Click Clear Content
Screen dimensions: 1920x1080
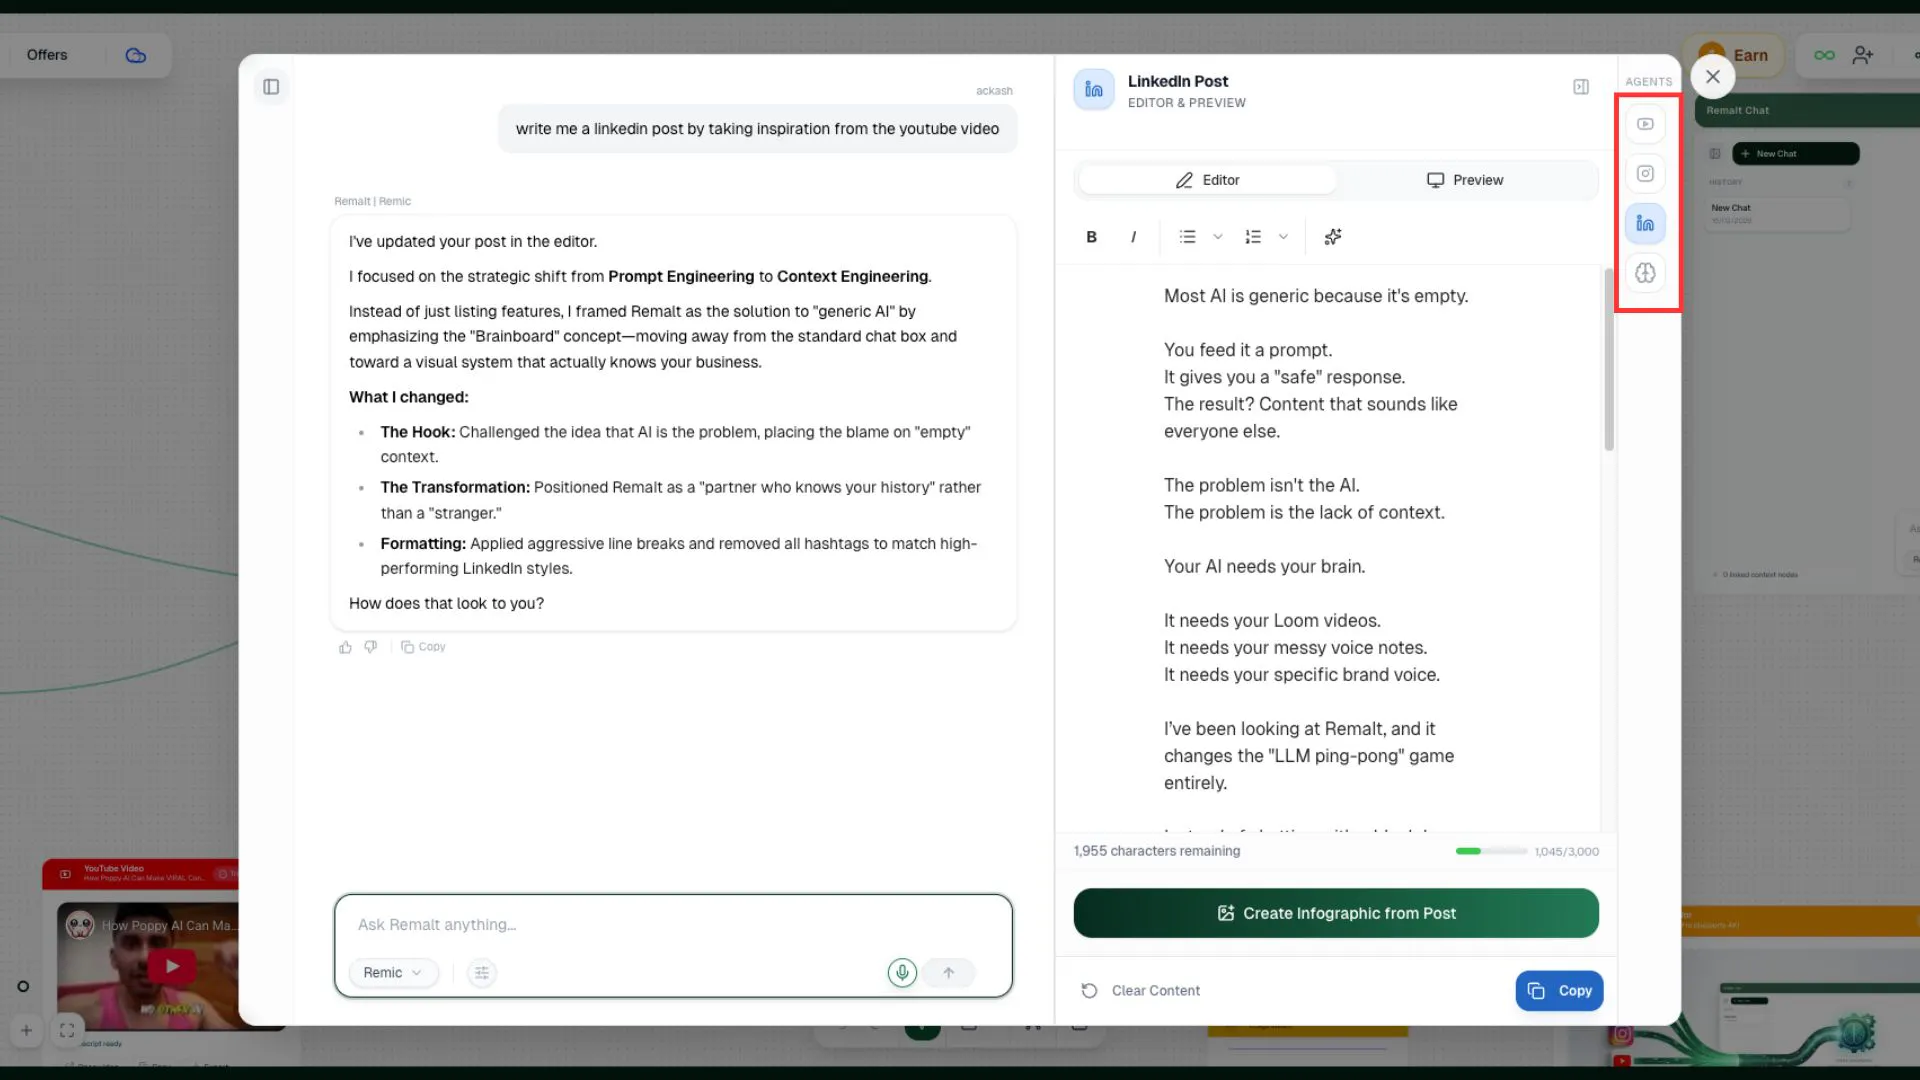point(1141,991)
